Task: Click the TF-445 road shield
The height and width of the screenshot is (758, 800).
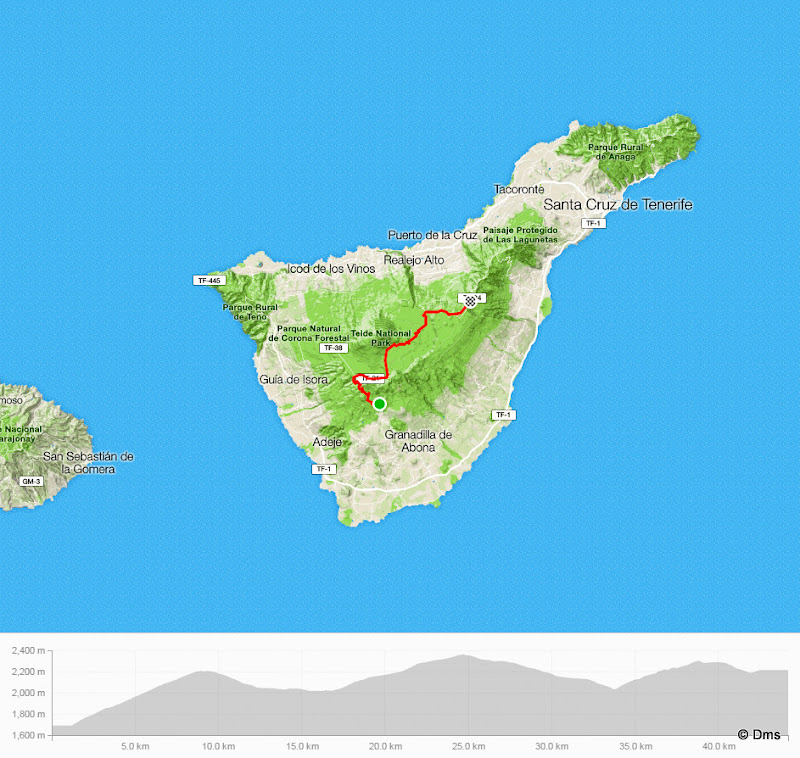Action: (207, 281)
